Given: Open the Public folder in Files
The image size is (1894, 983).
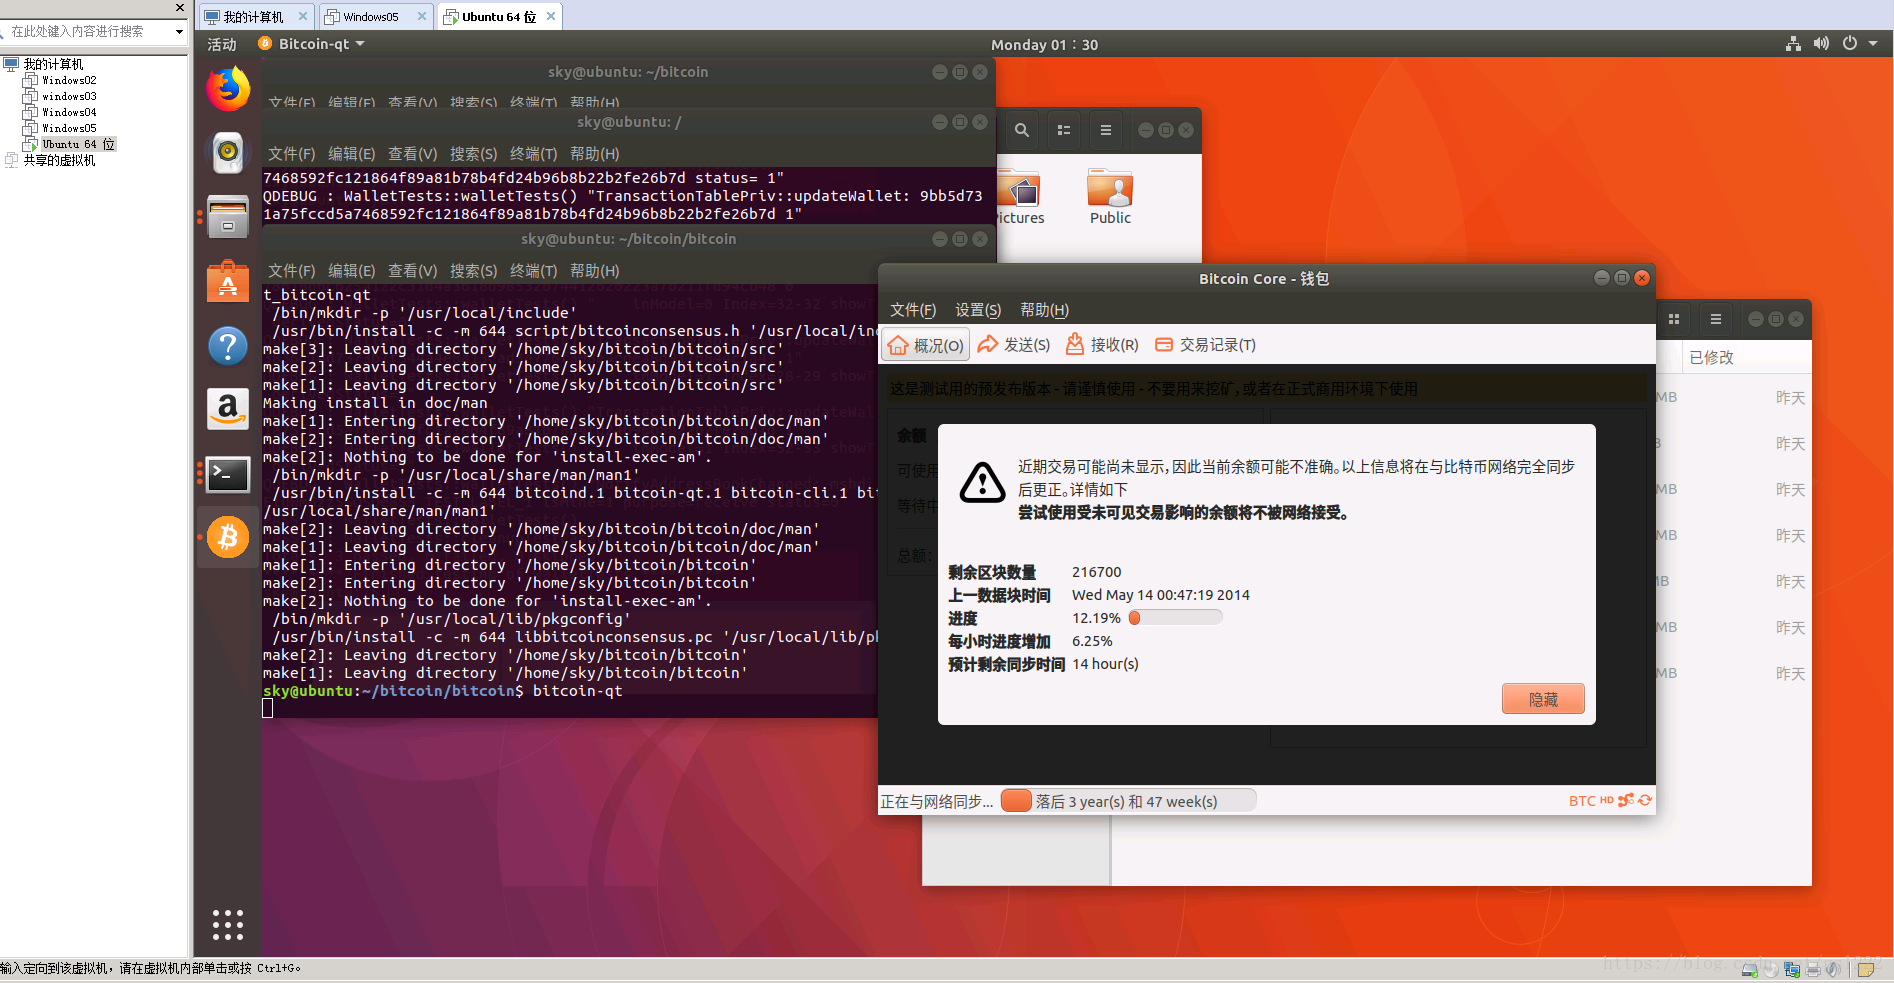Looking at the screenshot, I should [x=1110, y=197].
